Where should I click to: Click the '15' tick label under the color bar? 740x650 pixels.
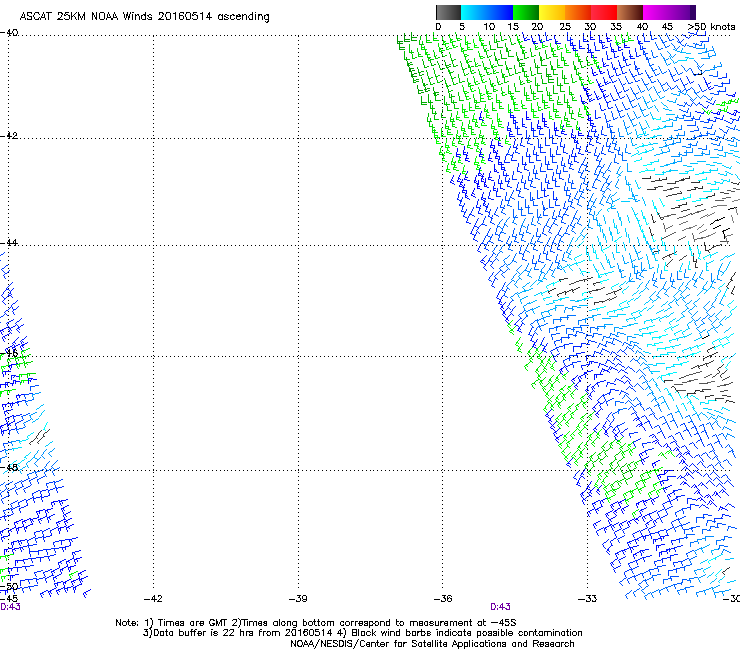(x=513, y=27)
